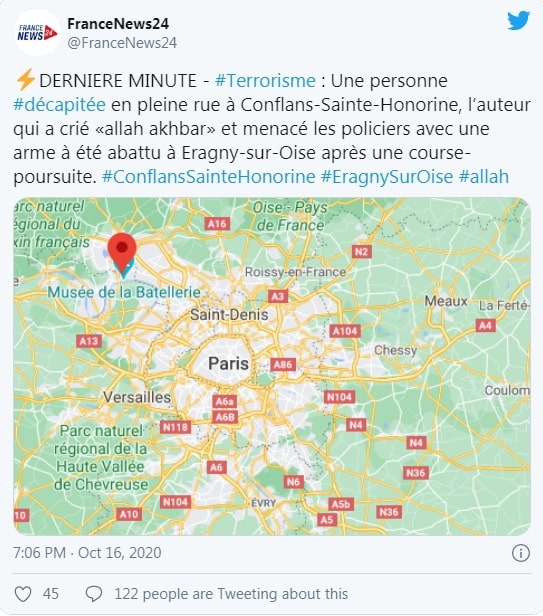
Task: Follow the #ConflansSainteHonorine hashtag link
Action: 209,177
